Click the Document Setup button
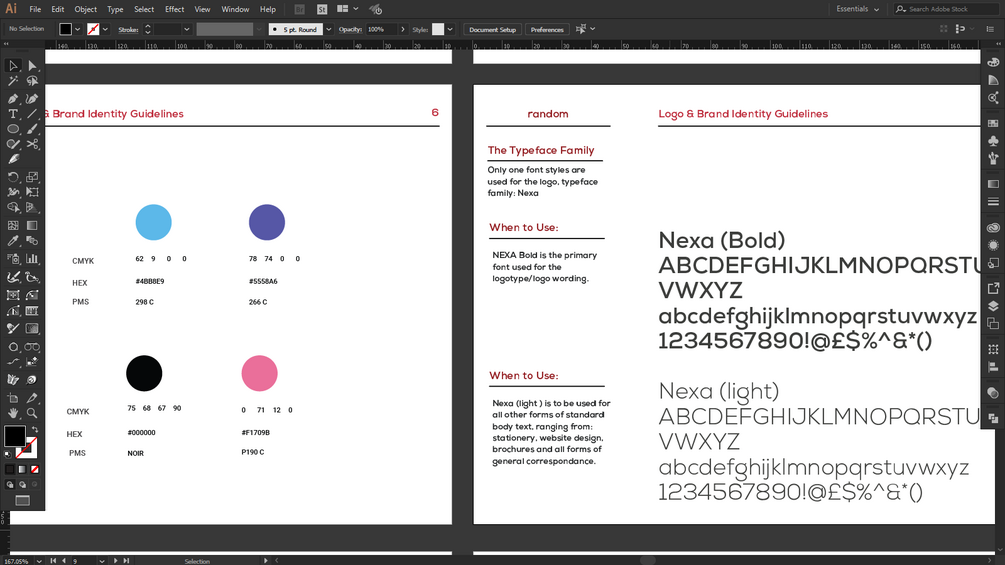This screenshot has width=1005, height=565. pos(492,29)
